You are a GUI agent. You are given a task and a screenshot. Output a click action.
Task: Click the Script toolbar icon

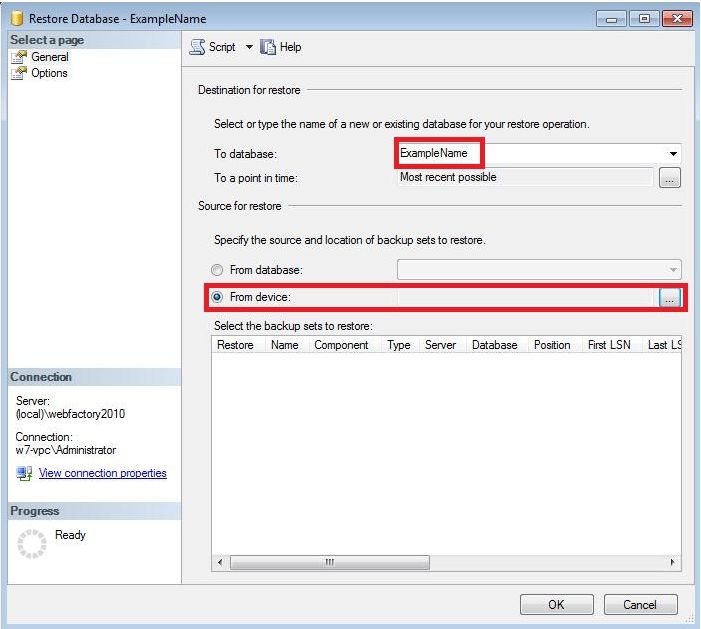tap(197, 47)
